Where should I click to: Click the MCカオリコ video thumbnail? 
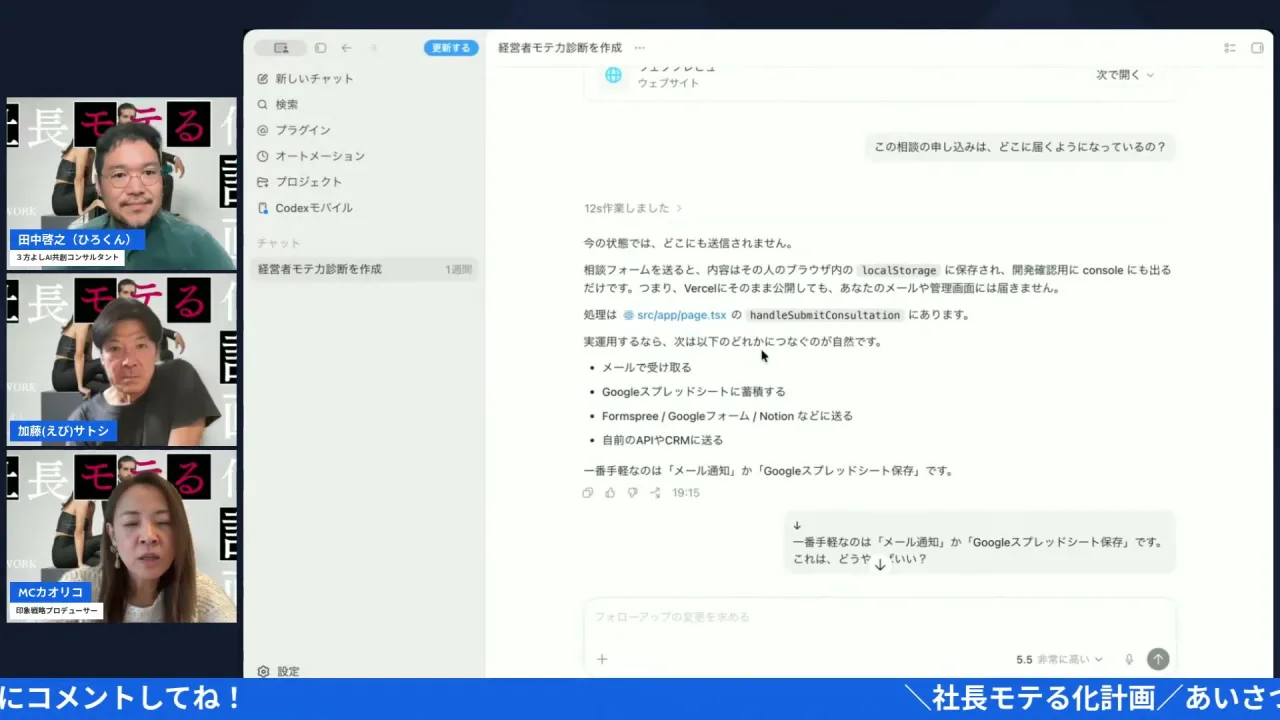pyautogui.click(x=122, y=537)
